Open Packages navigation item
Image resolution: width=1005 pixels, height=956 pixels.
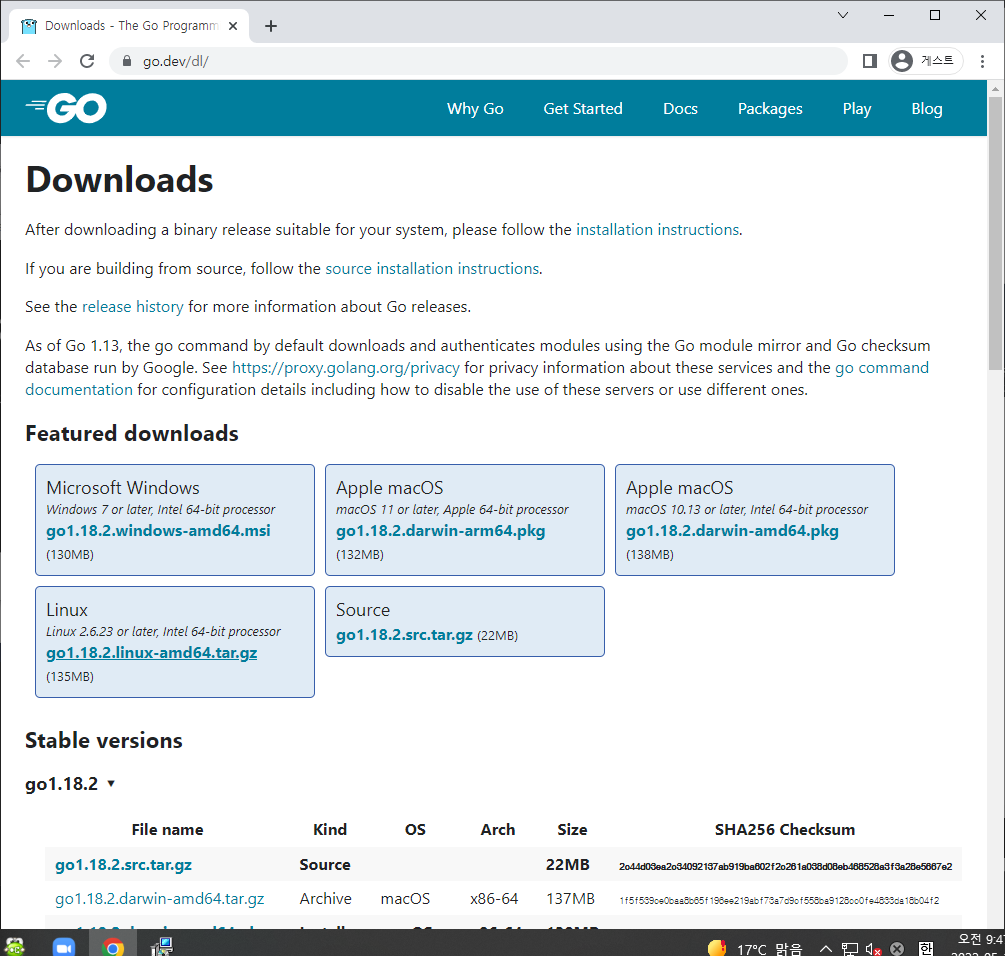tap(770, 108)
